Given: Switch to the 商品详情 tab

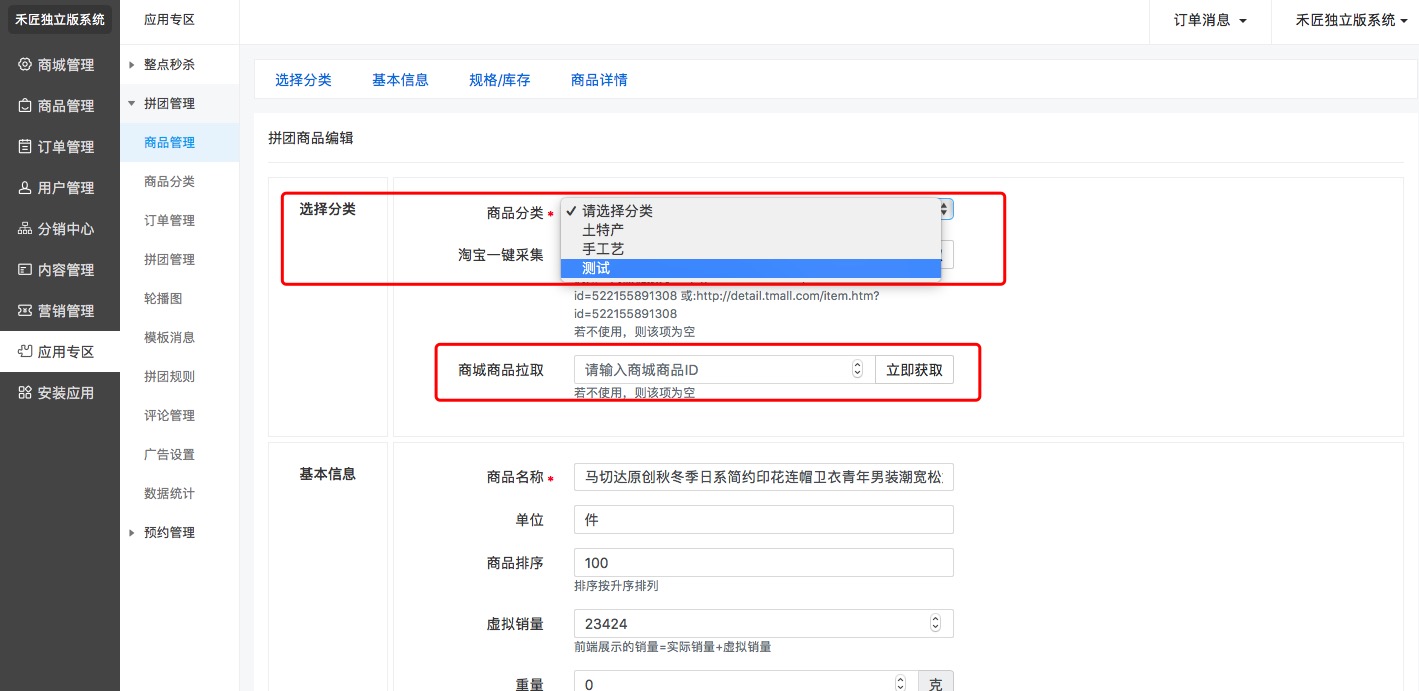Looking at the screenshot, I should pos(599,80).
